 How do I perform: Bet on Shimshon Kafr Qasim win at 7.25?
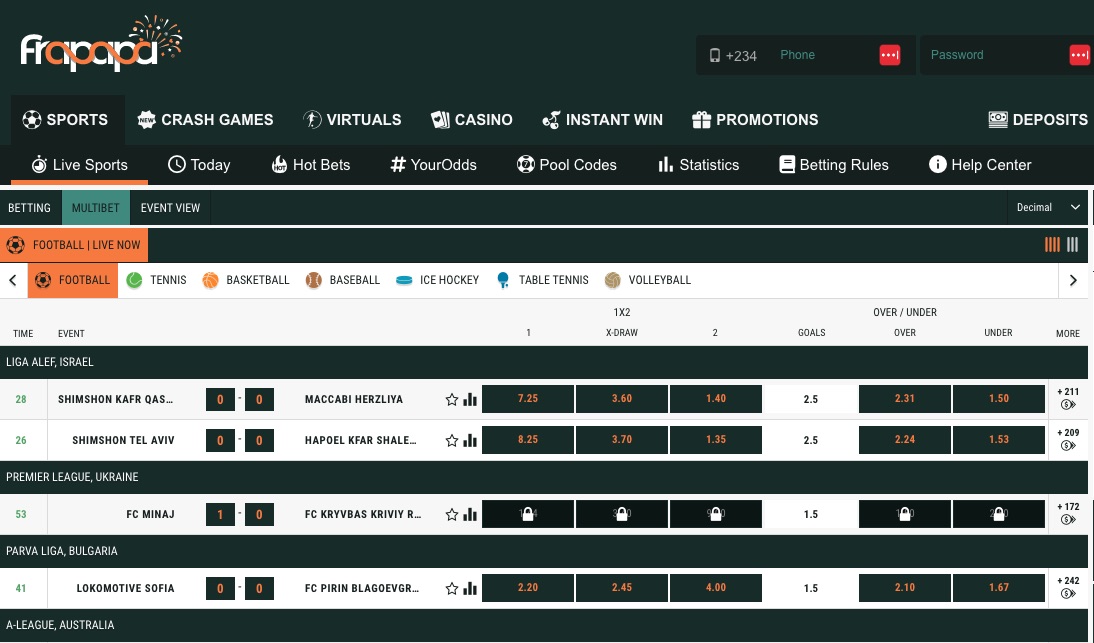528,399
